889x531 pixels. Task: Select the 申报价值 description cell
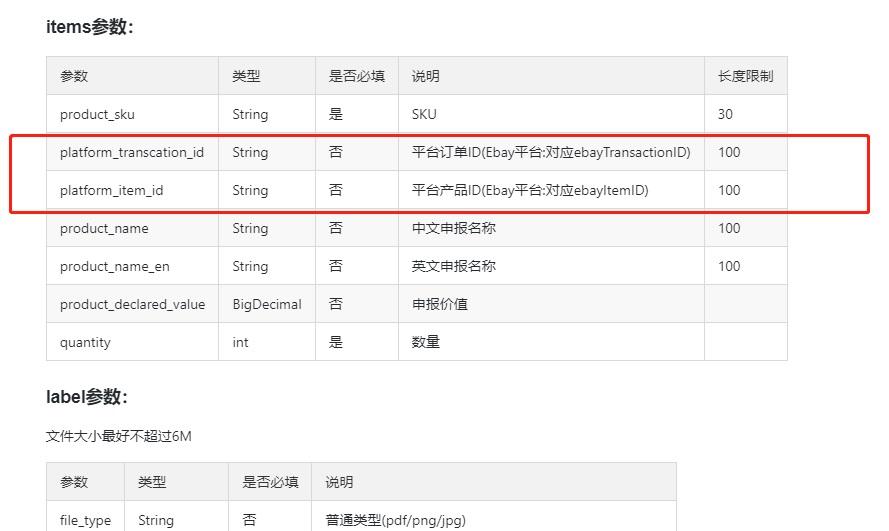click(440, 304)
